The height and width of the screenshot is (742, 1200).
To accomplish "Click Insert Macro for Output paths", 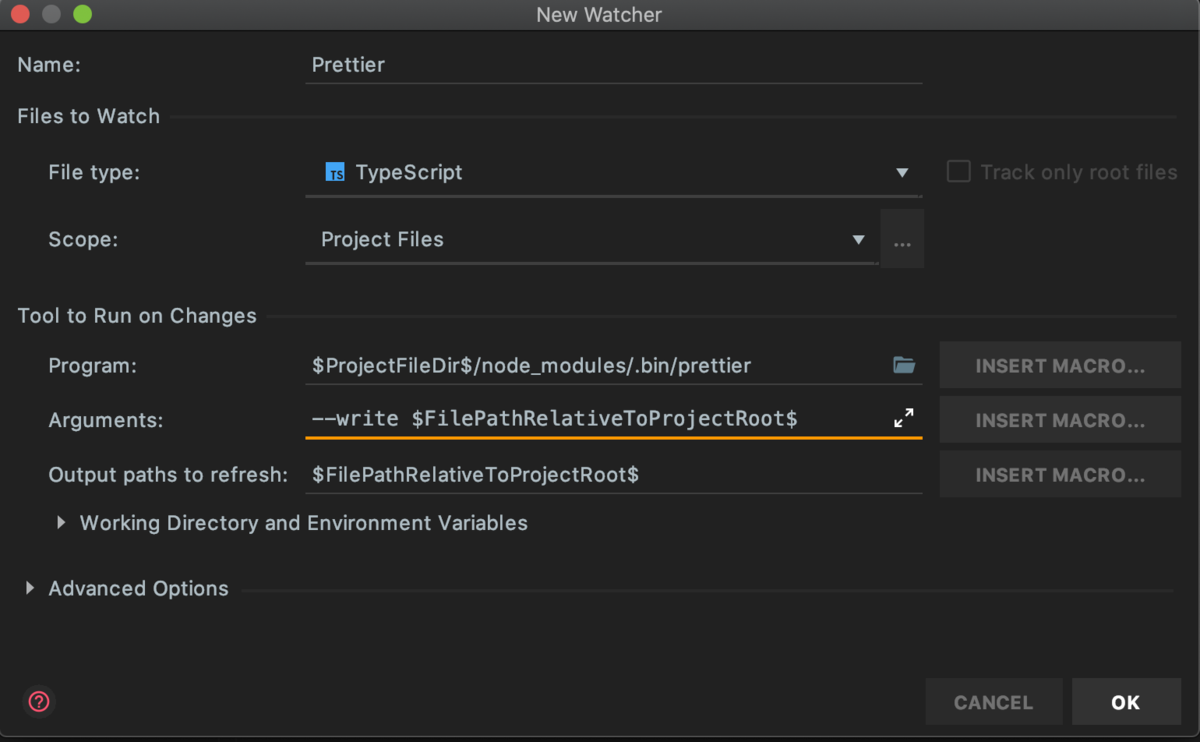I will pos(1060,475).
